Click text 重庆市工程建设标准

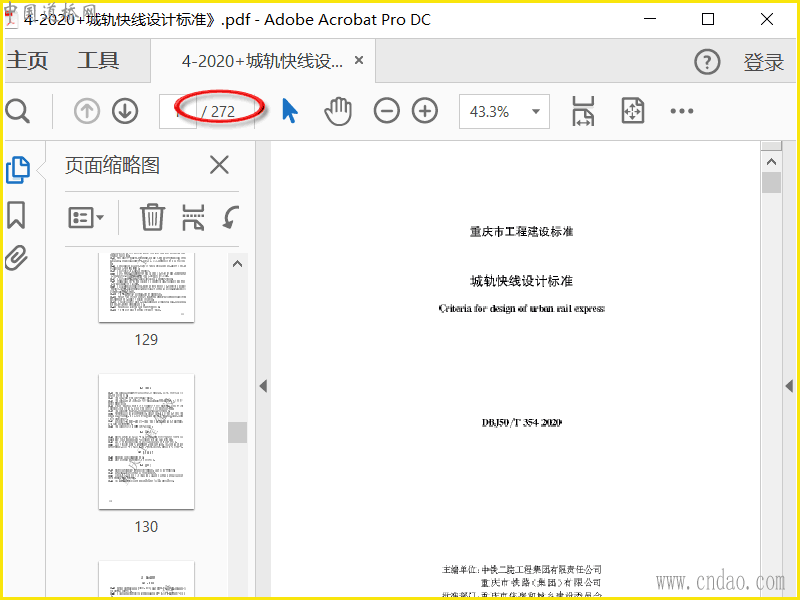[521, 232]
